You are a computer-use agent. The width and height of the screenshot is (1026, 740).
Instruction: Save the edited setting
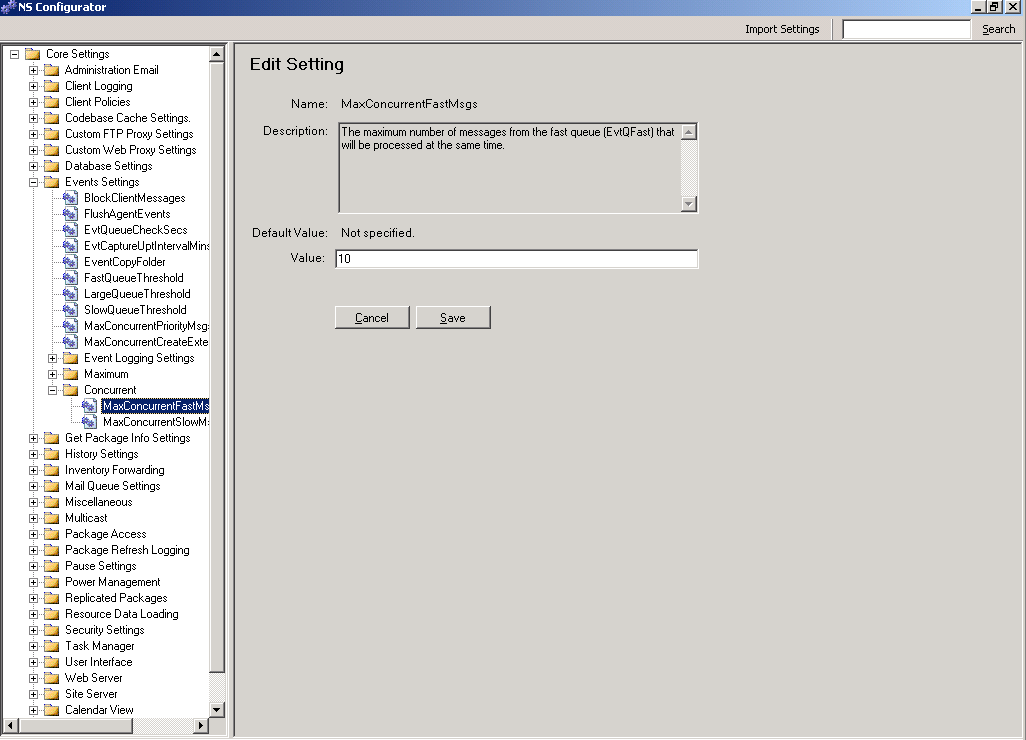(453, 318)
